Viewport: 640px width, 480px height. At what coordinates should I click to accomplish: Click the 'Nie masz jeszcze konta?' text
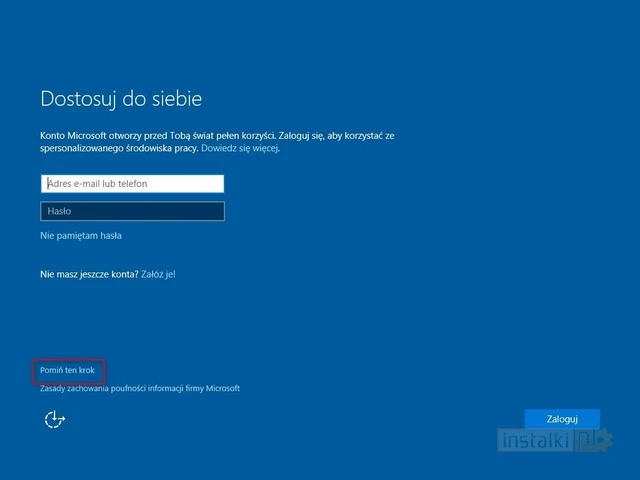click(88, 273)
